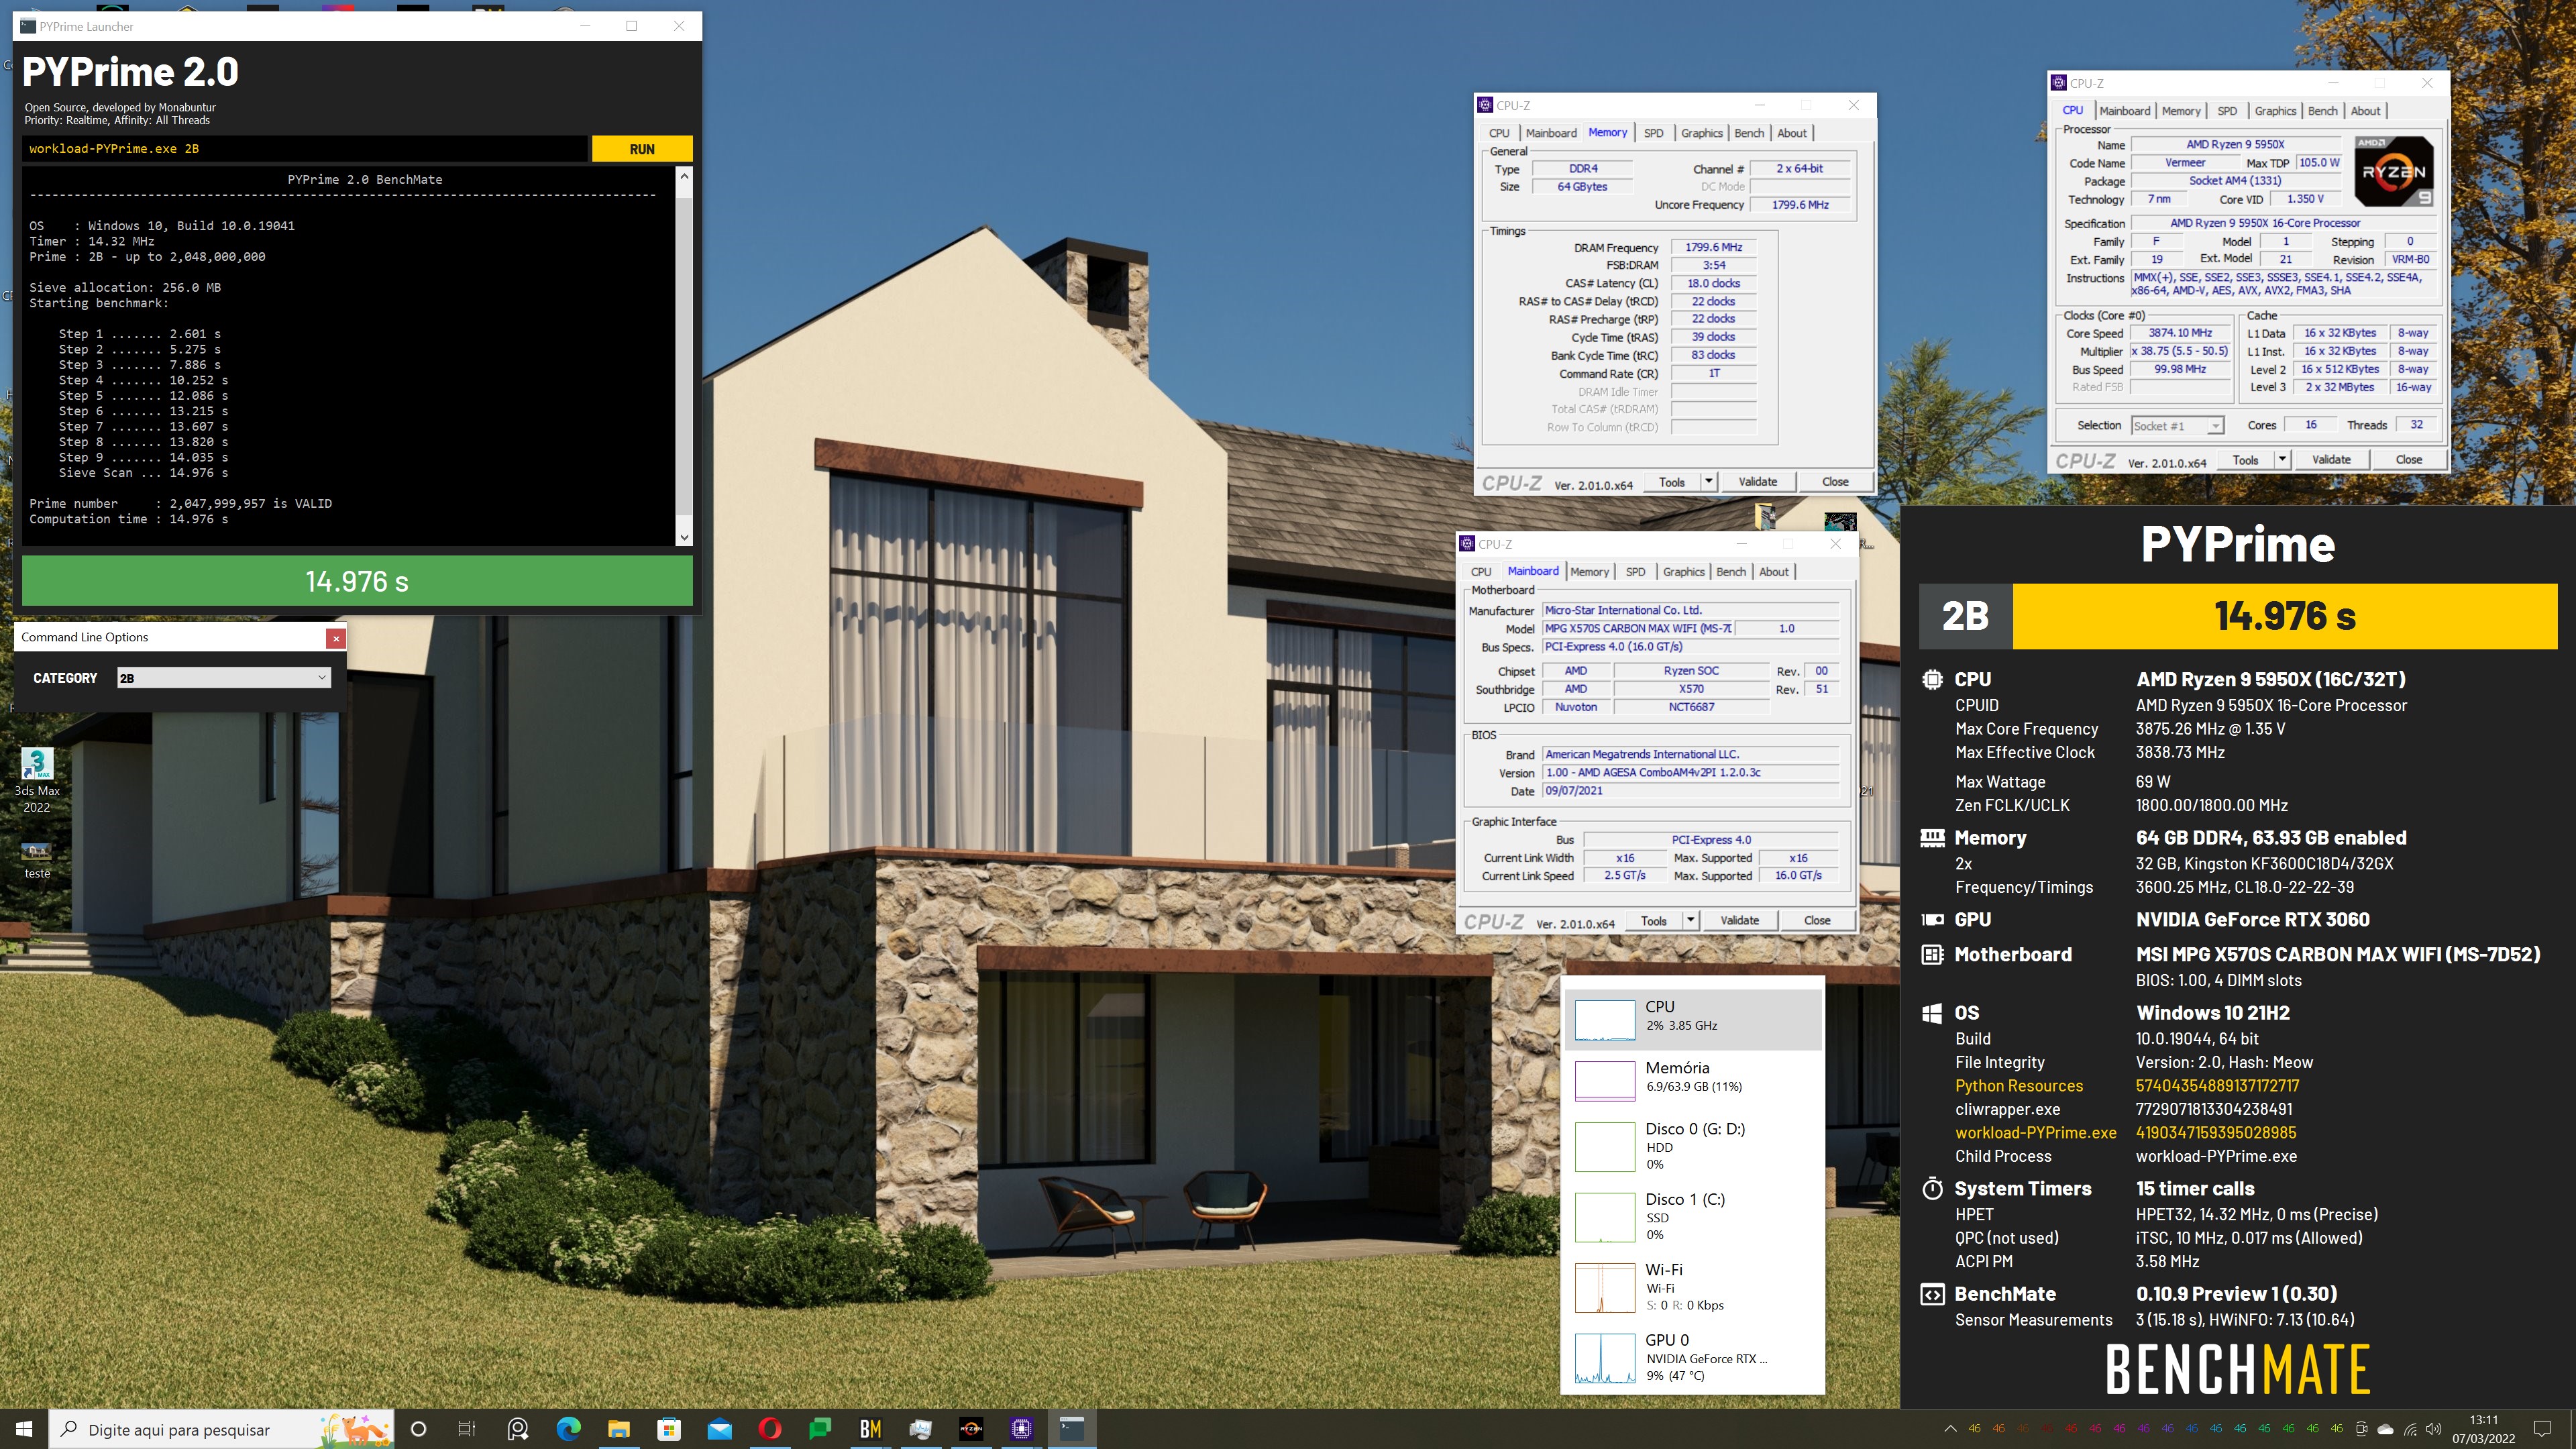
Task: Select the 3ds Max 2022 desktop icon
Action: (37, 781)
